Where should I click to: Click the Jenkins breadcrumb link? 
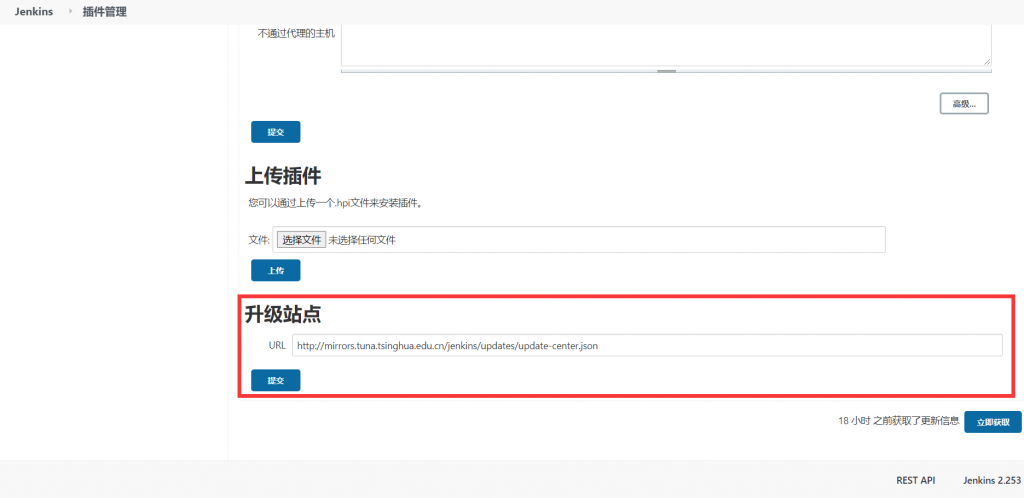pos(34,12)
